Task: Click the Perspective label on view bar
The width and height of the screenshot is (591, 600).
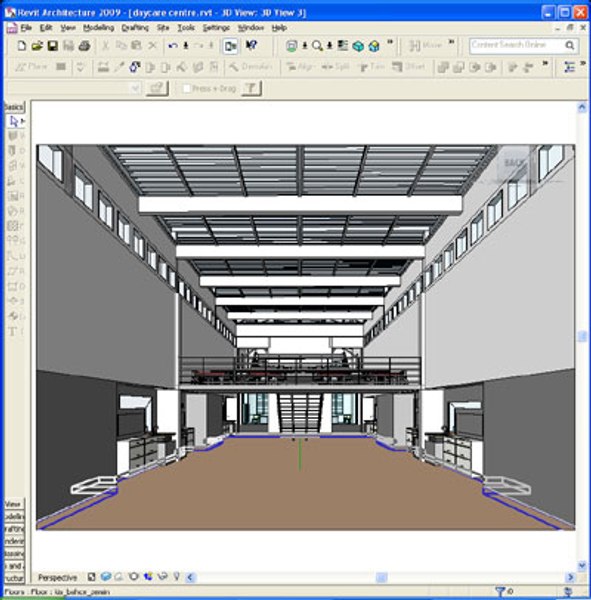Action: coord(57,577)
